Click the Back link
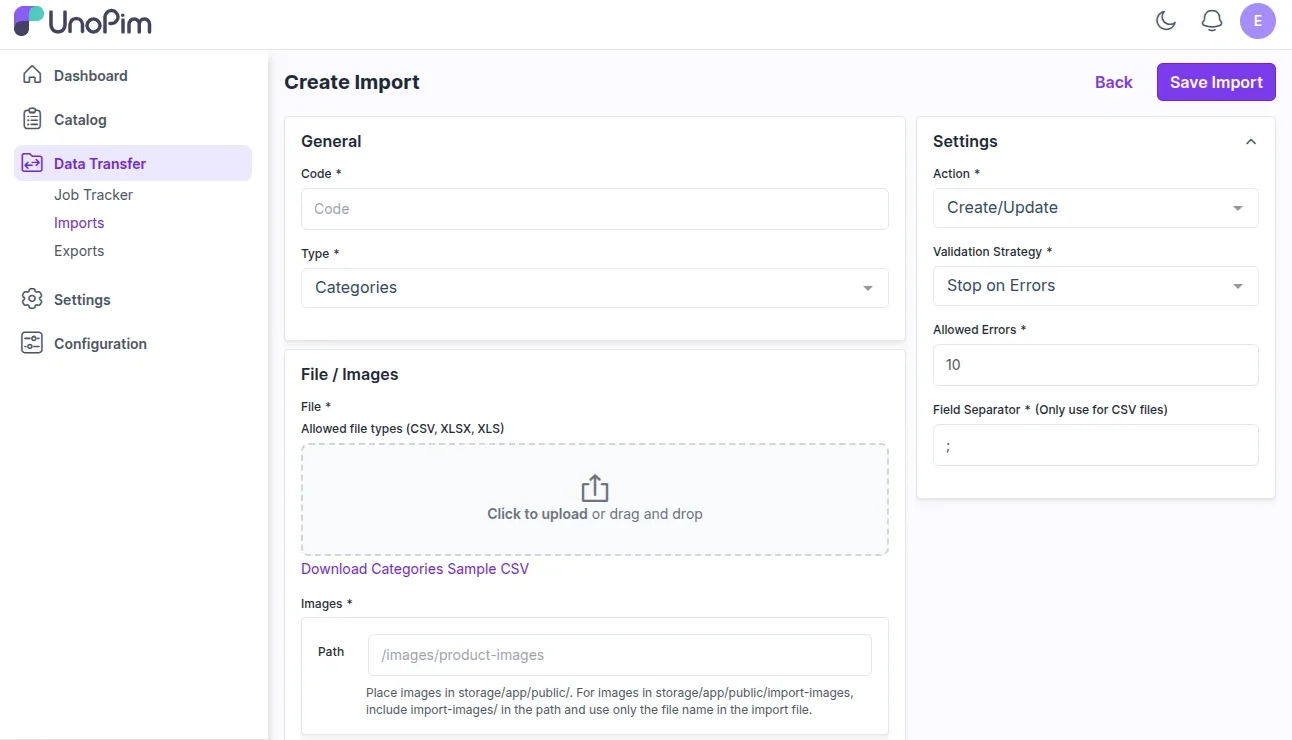Viewport: 1292px width, 740px height. (1113, 82)
